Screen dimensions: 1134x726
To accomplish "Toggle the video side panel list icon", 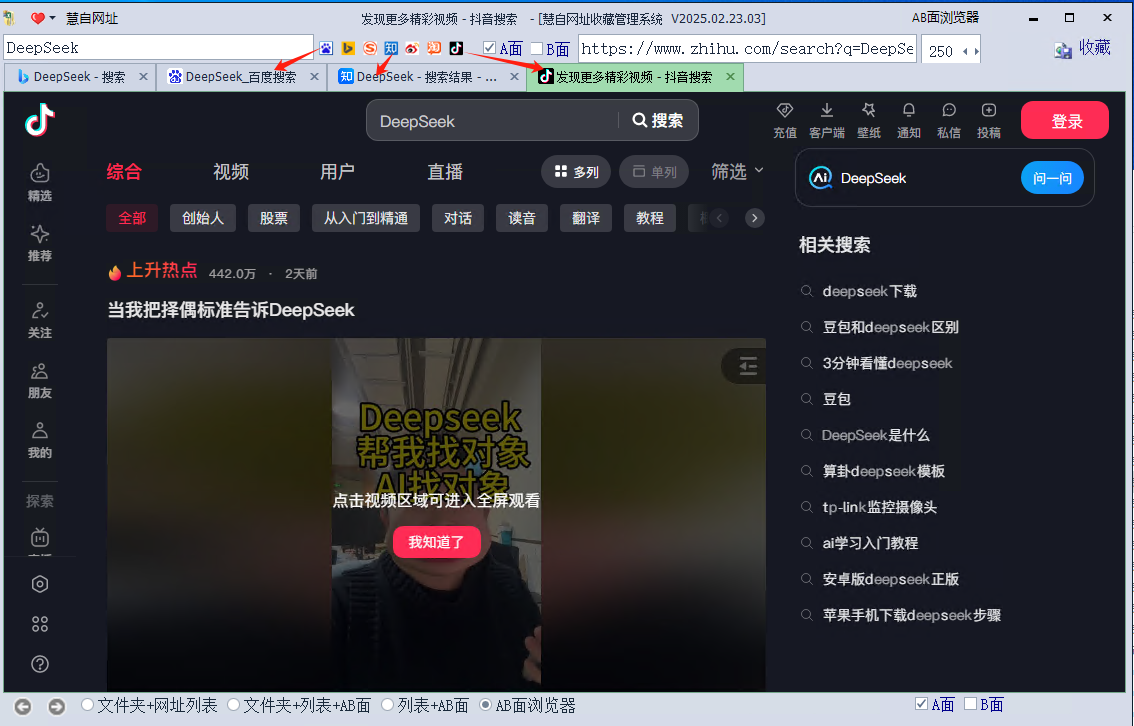I will pos(748,367).
